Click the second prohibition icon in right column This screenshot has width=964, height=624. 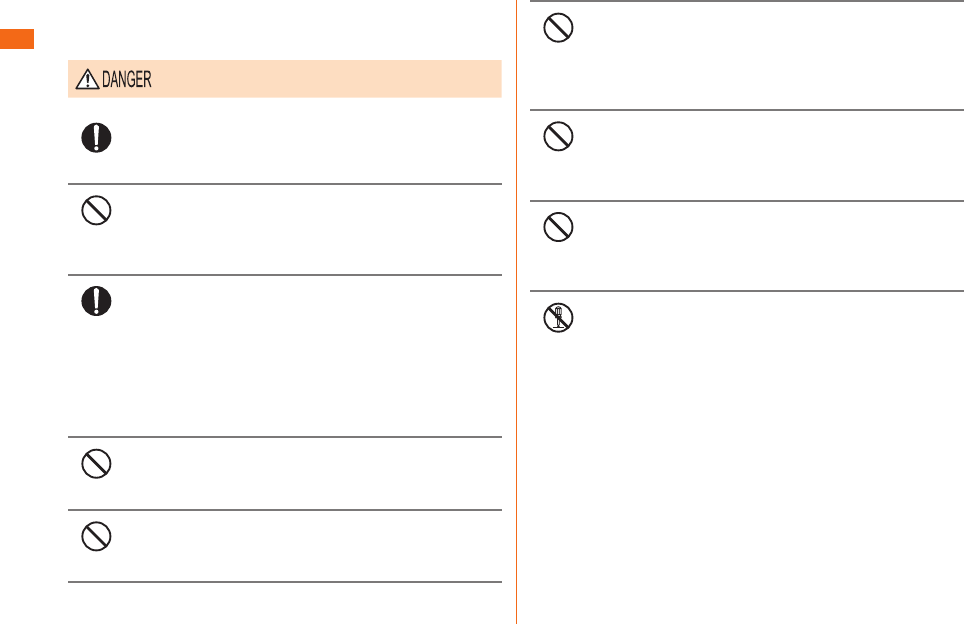coord(558,136)
